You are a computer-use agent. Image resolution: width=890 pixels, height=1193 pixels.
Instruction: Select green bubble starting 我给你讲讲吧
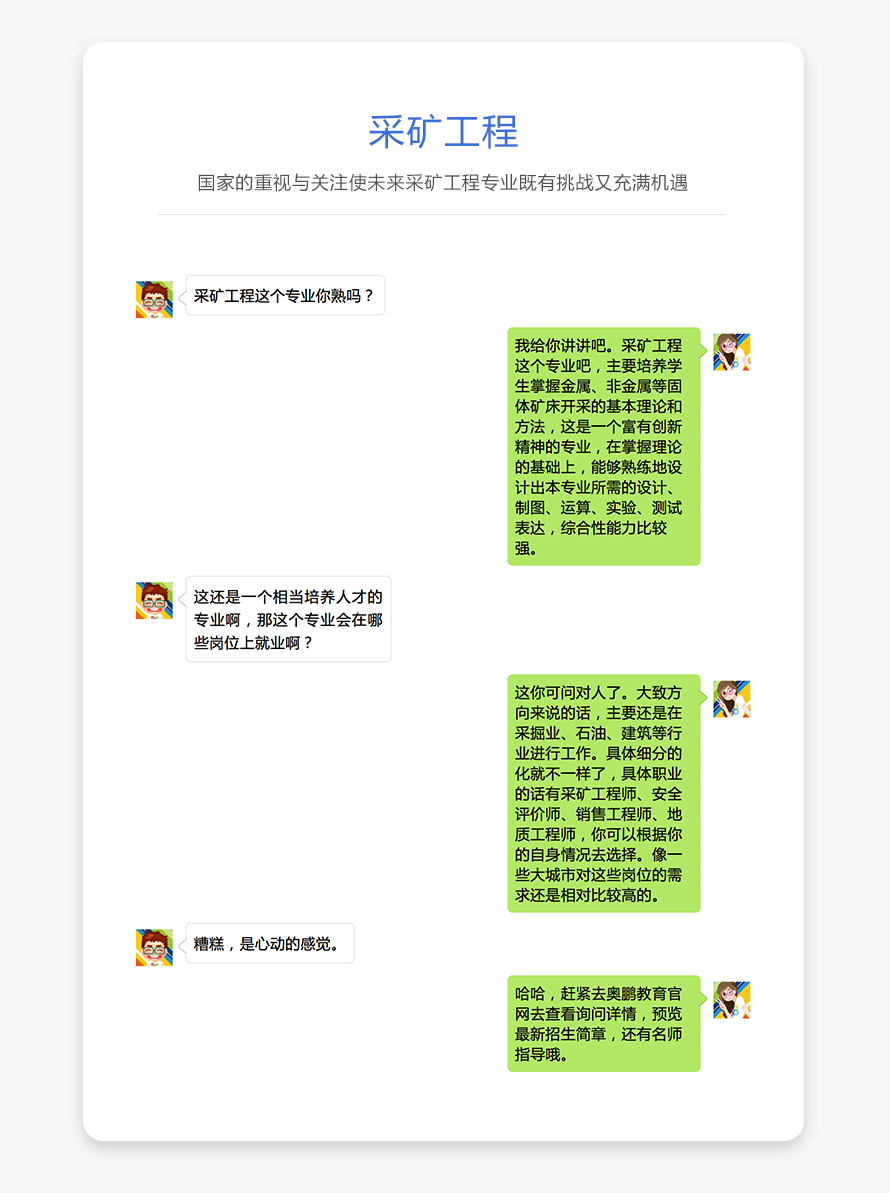[x=604, y=447]
